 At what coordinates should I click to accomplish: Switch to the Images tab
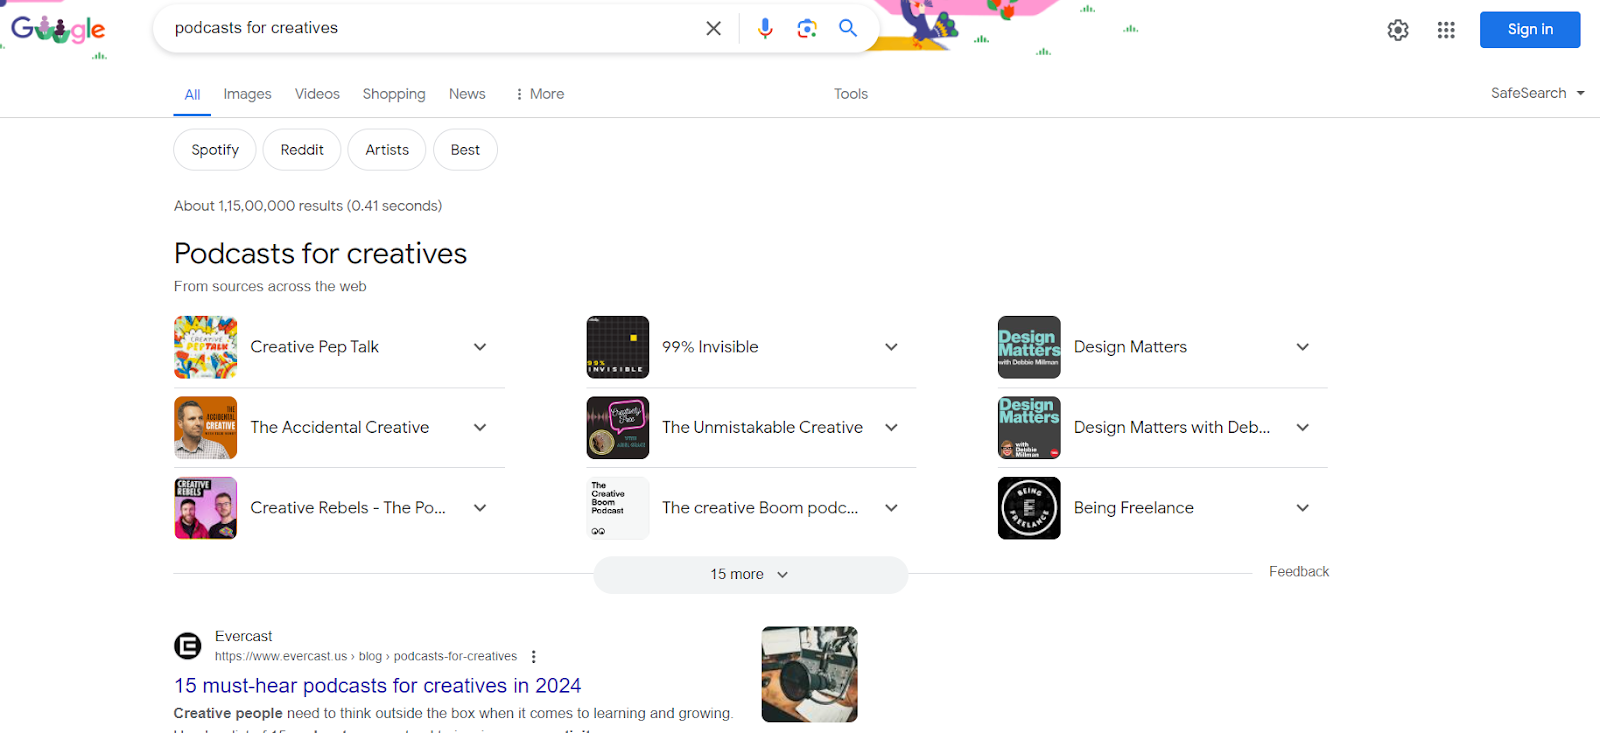[247, 94]
